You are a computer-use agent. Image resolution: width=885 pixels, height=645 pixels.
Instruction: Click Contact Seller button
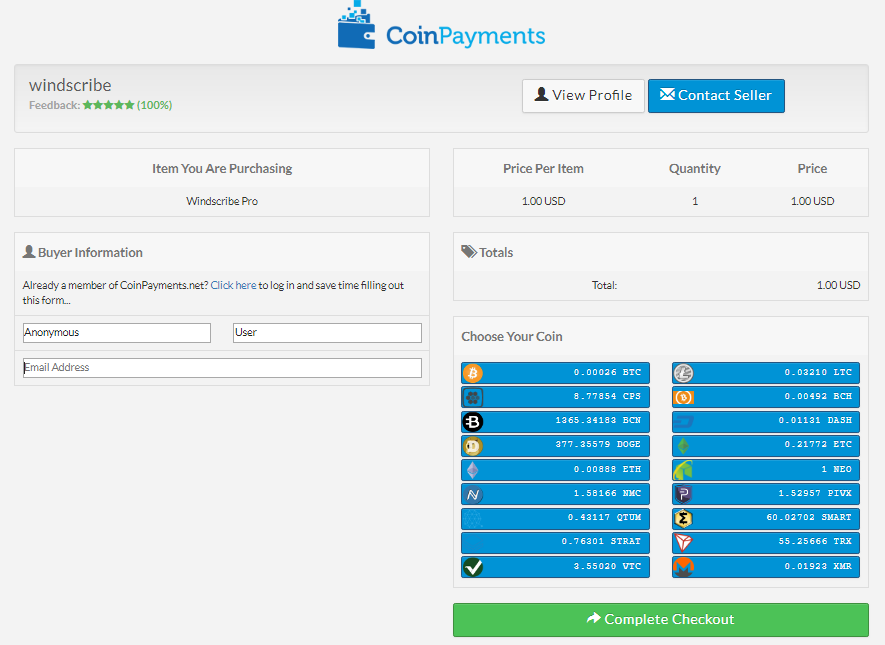click(716, 96)
